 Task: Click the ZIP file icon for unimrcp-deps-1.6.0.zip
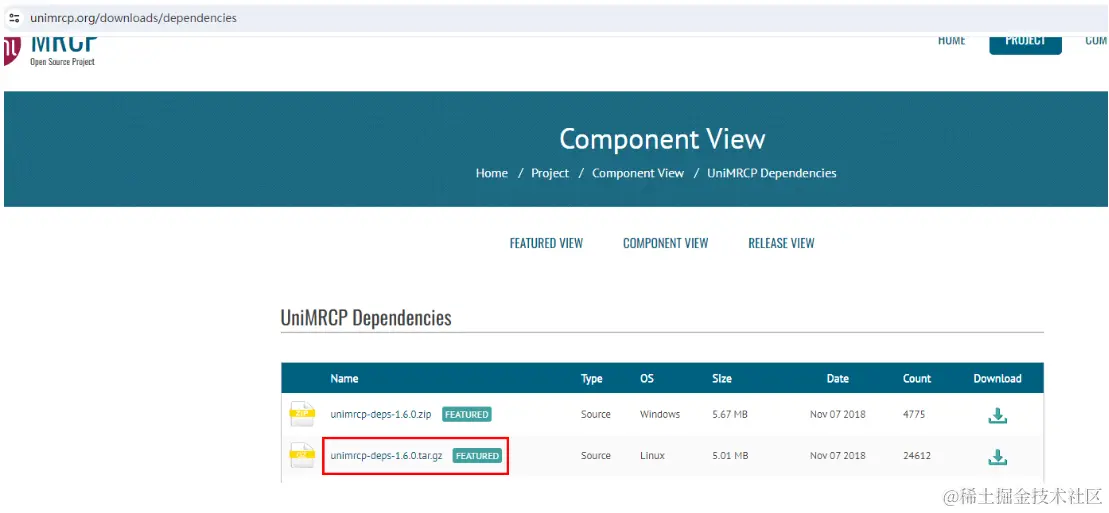302,414
